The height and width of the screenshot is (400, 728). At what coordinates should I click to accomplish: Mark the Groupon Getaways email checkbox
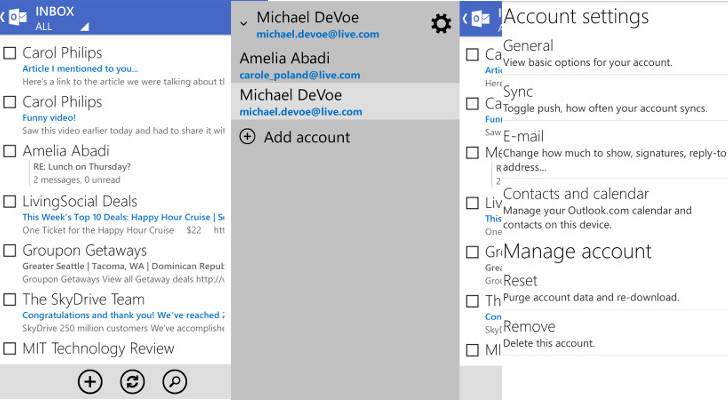tap(10, 251)
